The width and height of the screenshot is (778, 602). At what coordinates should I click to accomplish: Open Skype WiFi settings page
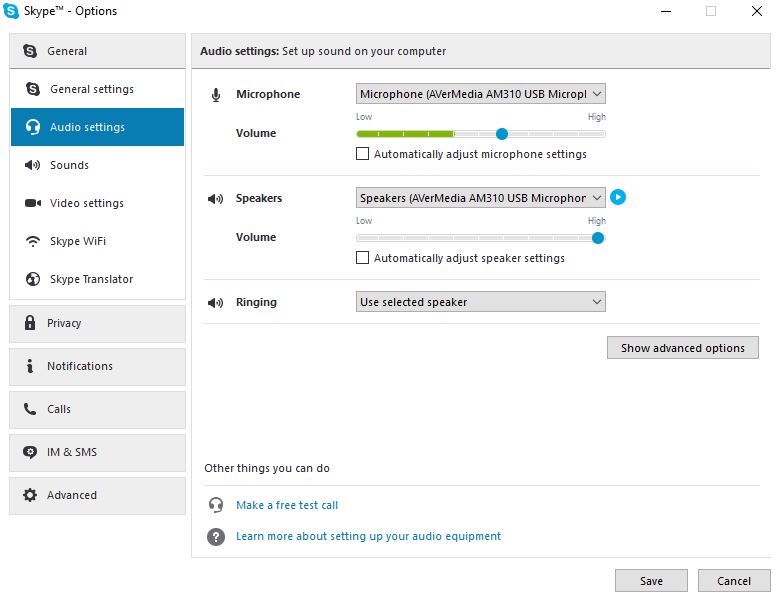tap(97, 241)
